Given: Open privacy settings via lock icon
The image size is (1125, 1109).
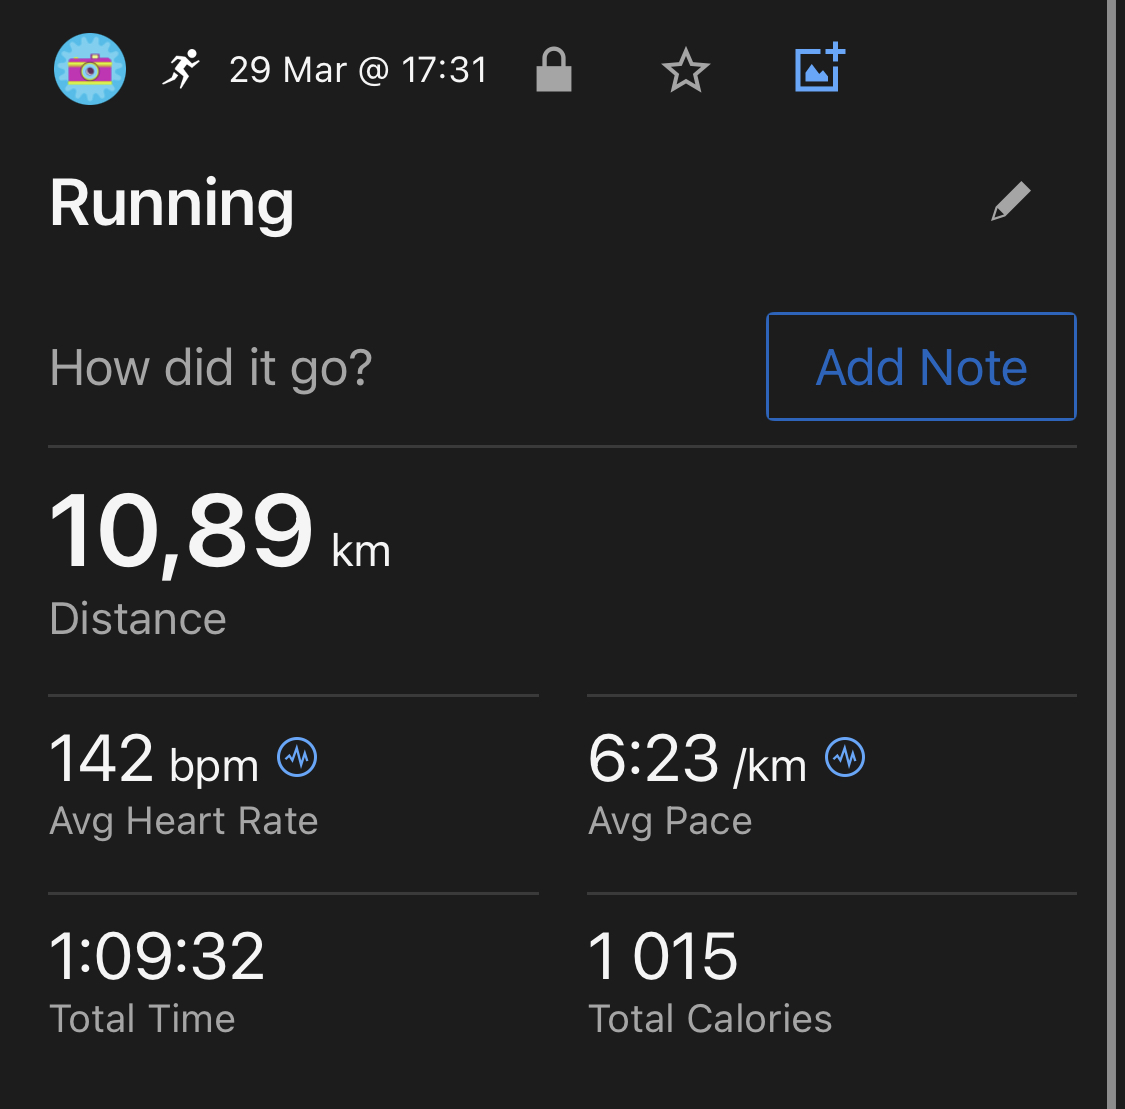Looking at the screenshot, I should pos(553,70).
